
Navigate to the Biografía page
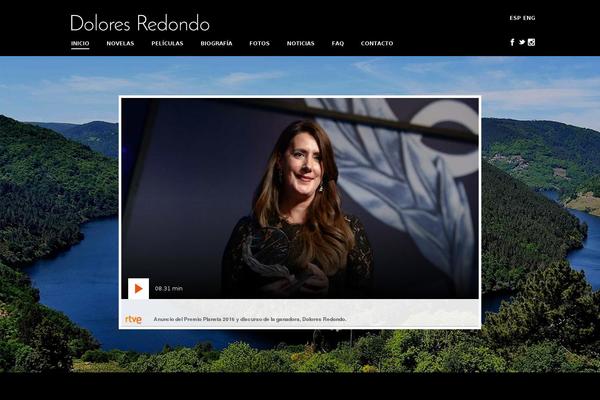coord(216,43)
